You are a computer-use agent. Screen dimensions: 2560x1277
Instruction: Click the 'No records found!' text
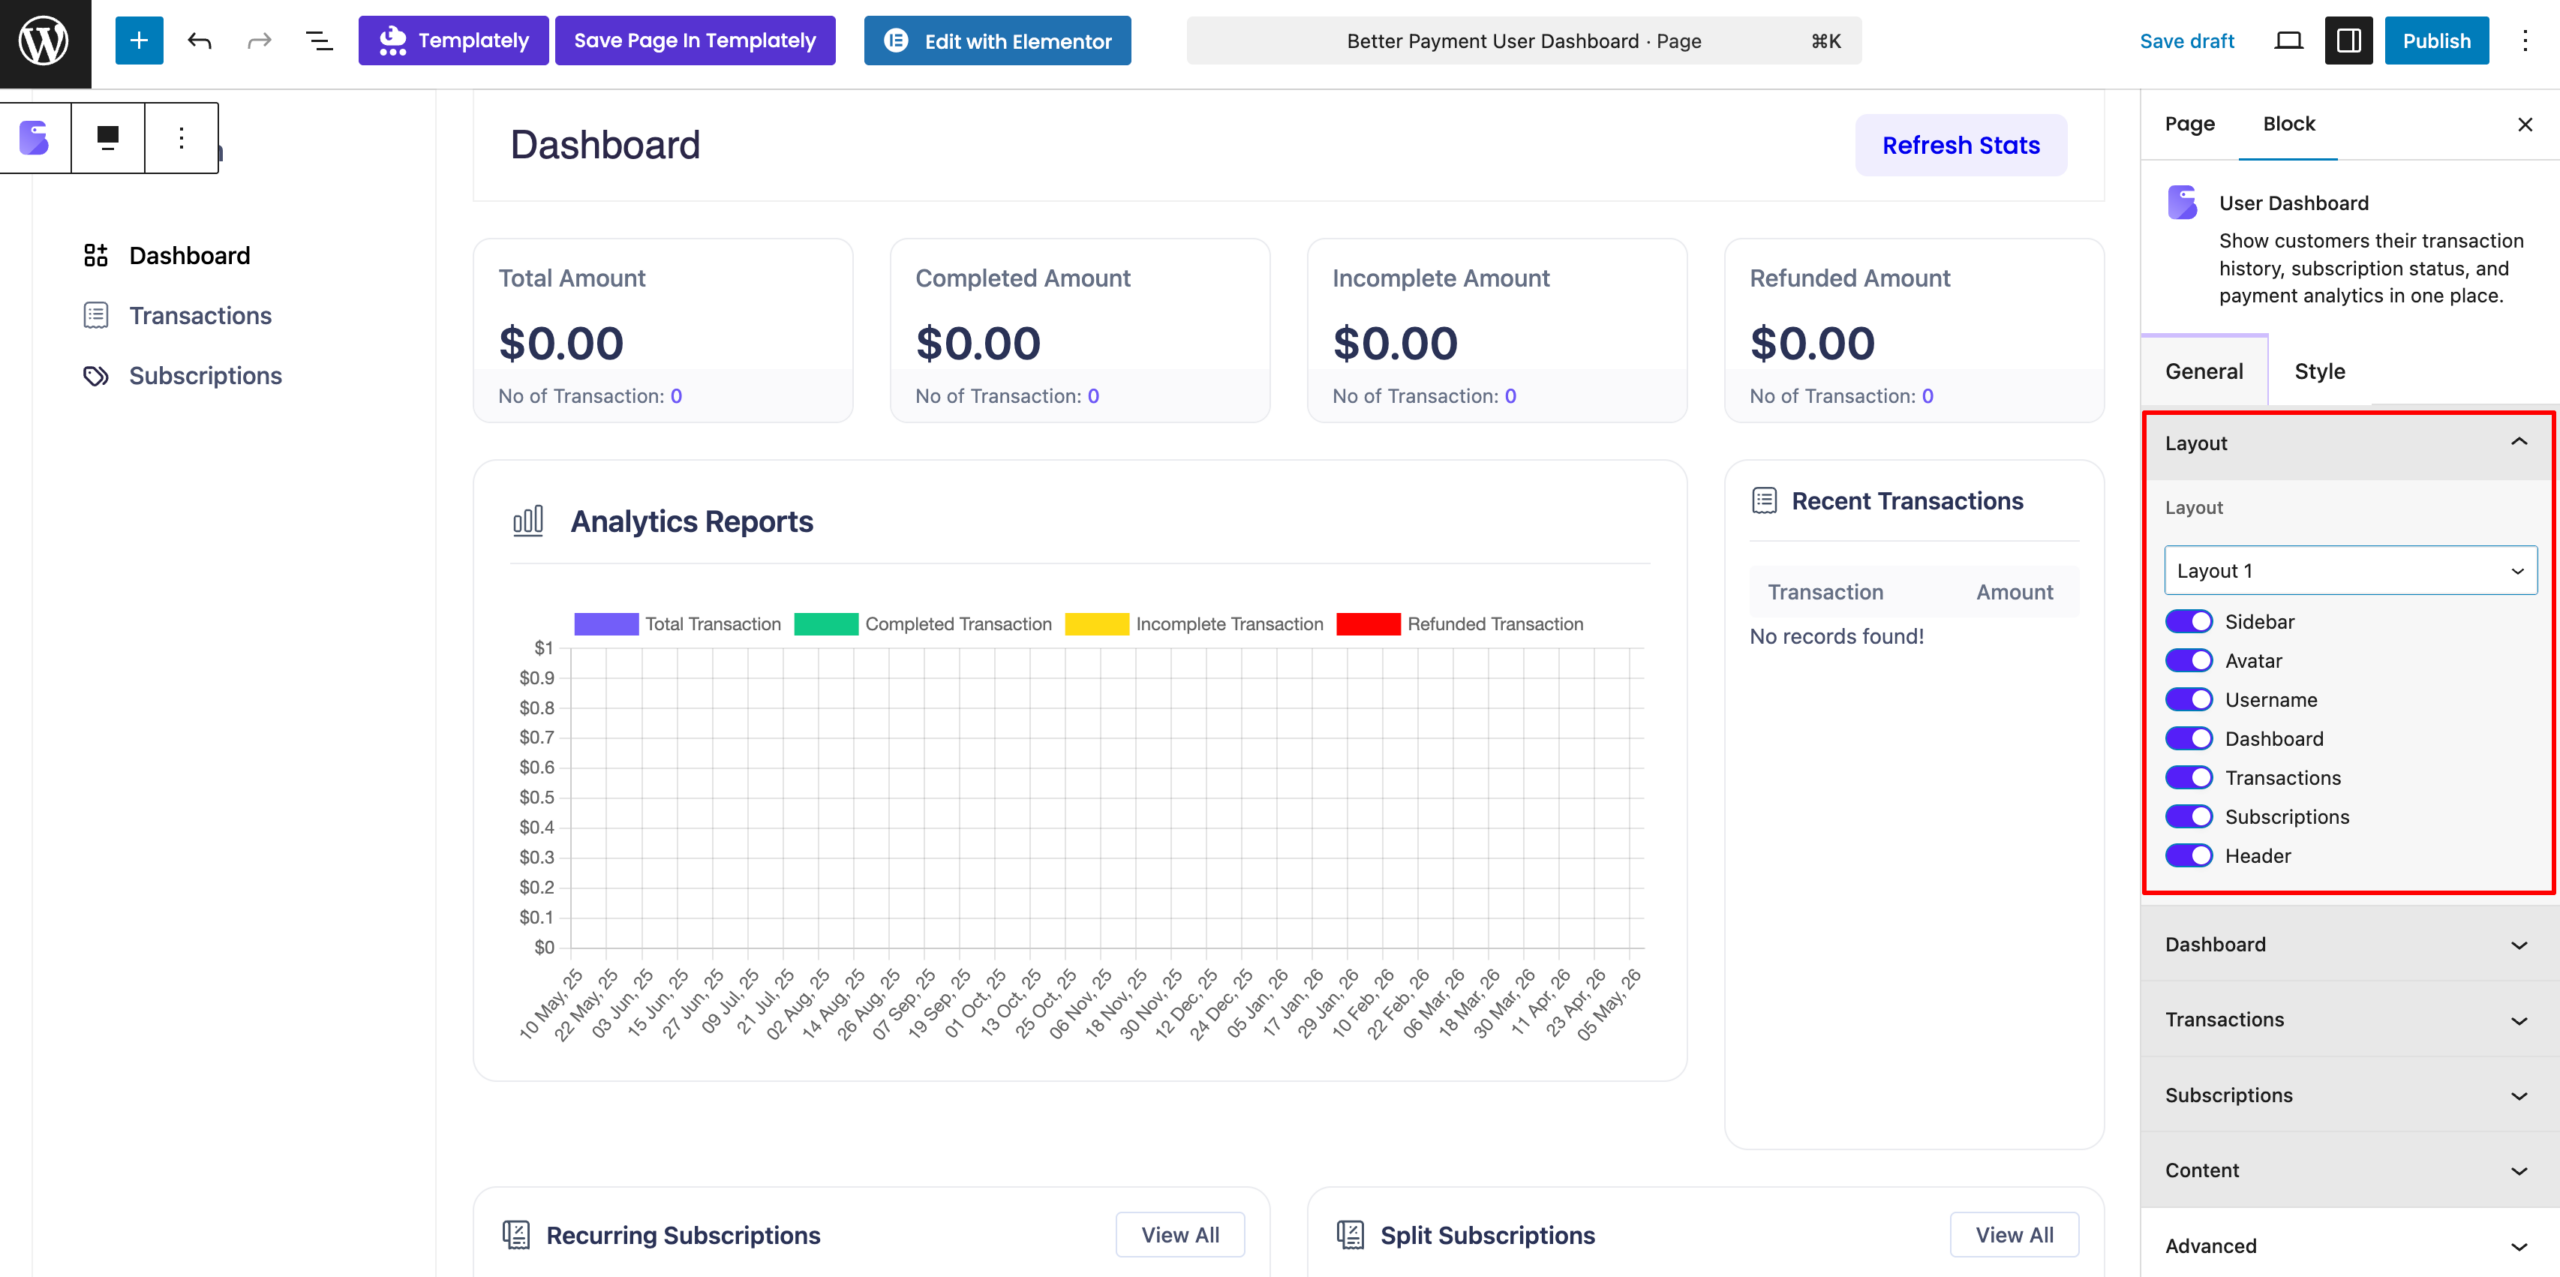coord(1836,636)
